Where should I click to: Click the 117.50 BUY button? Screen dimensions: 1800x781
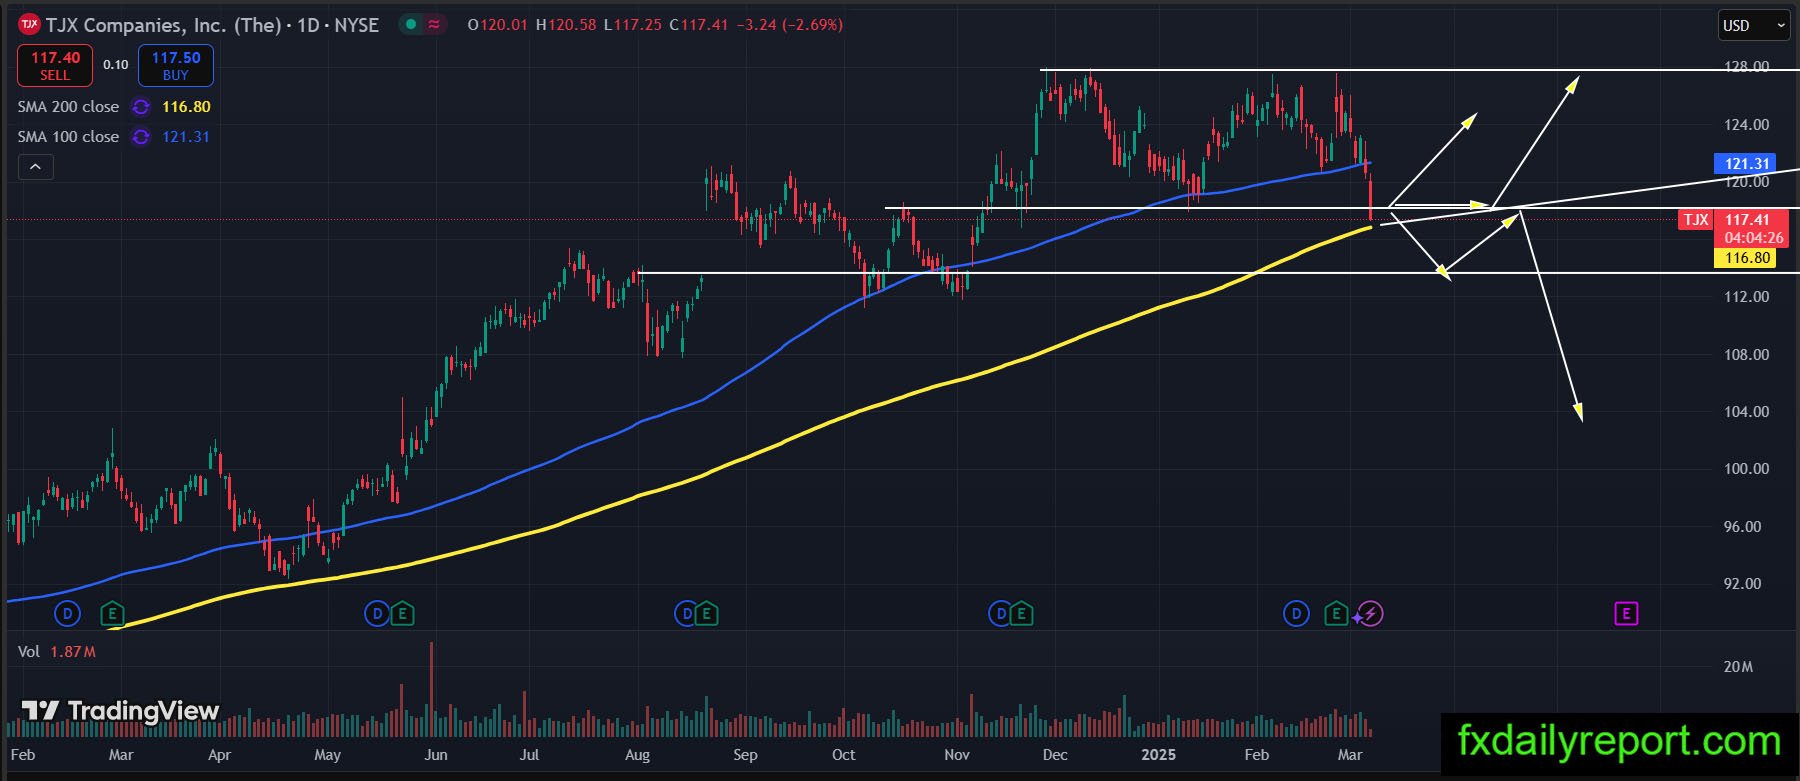point(176,66)
